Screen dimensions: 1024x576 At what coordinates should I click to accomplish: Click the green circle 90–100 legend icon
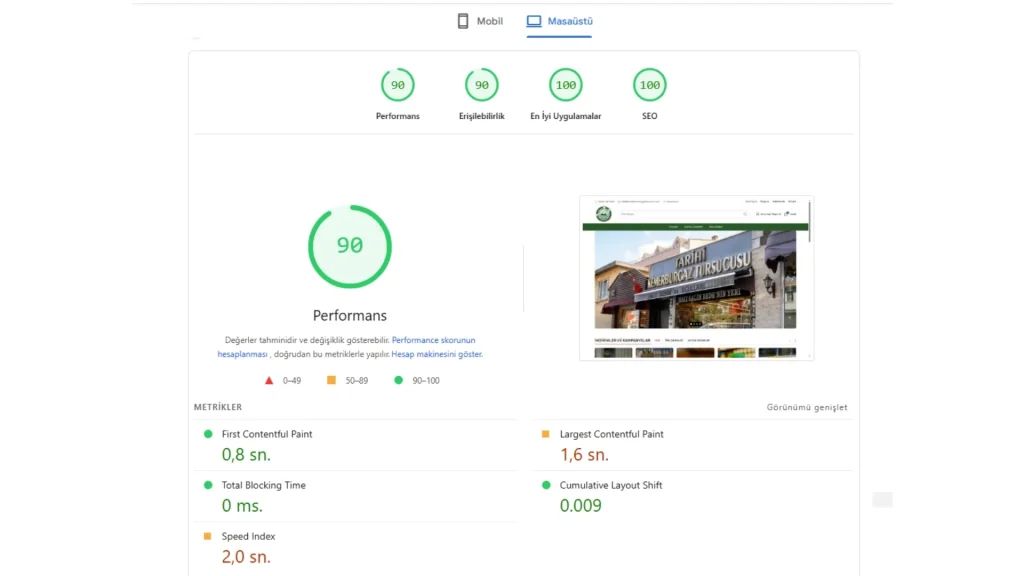398,380
